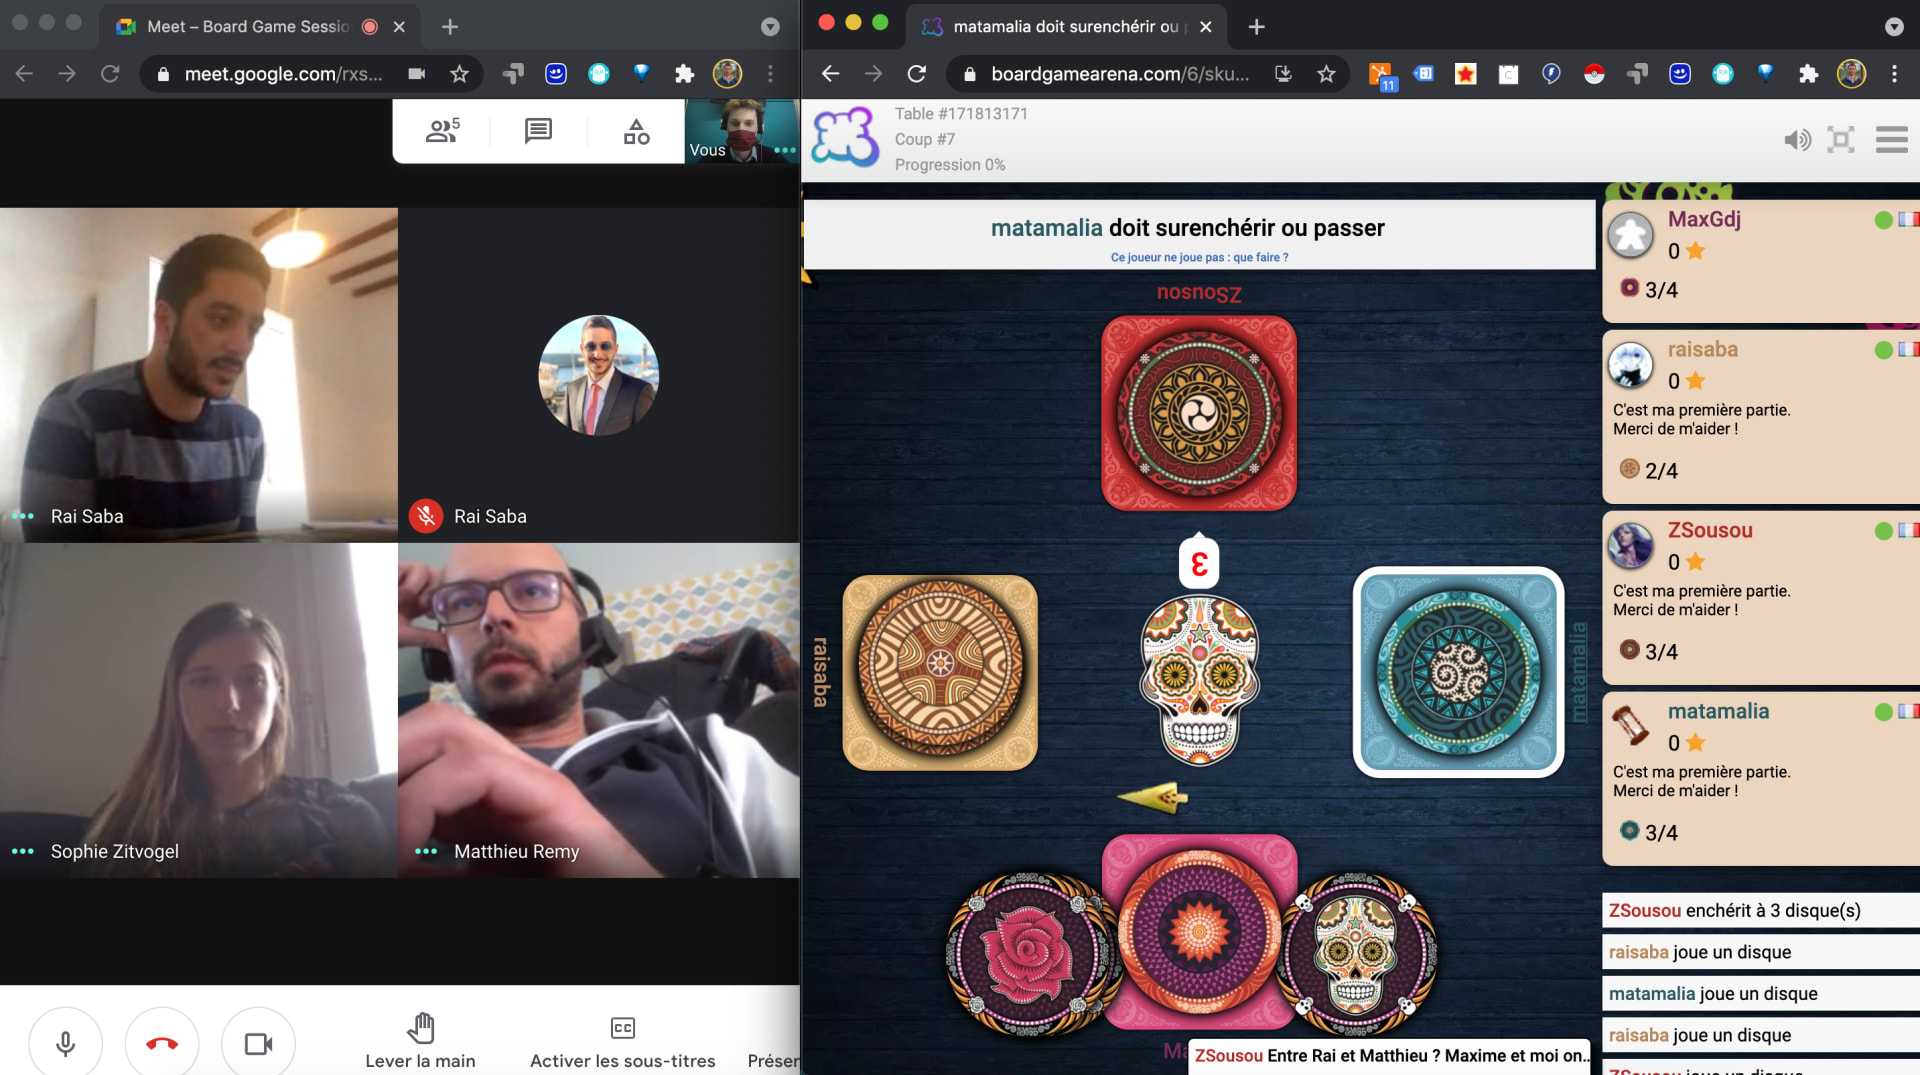Viewport: 1920px width, 1075px height.
Task: Click log entry 'ZSousou enchérit à 3 disque(s)'
Action: (x=1760, y=910)
